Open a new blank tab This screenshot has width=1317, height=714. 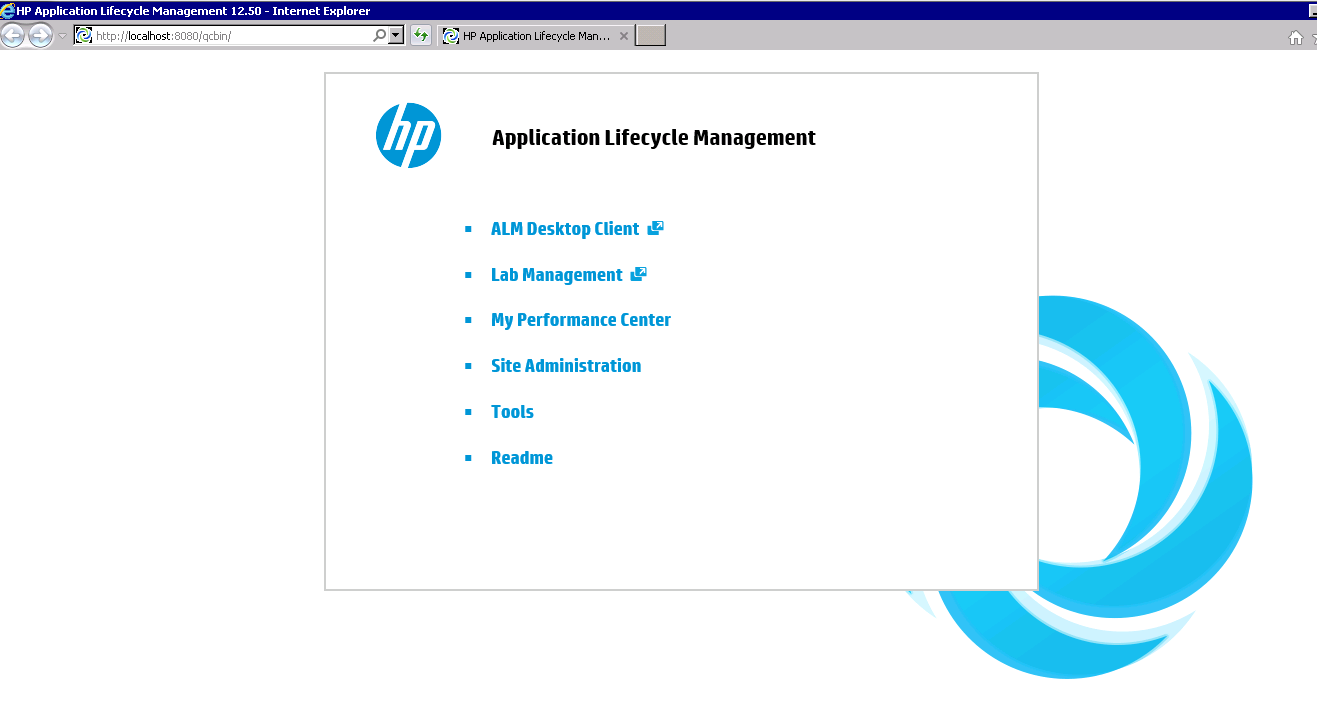click(x=651, y=36)
